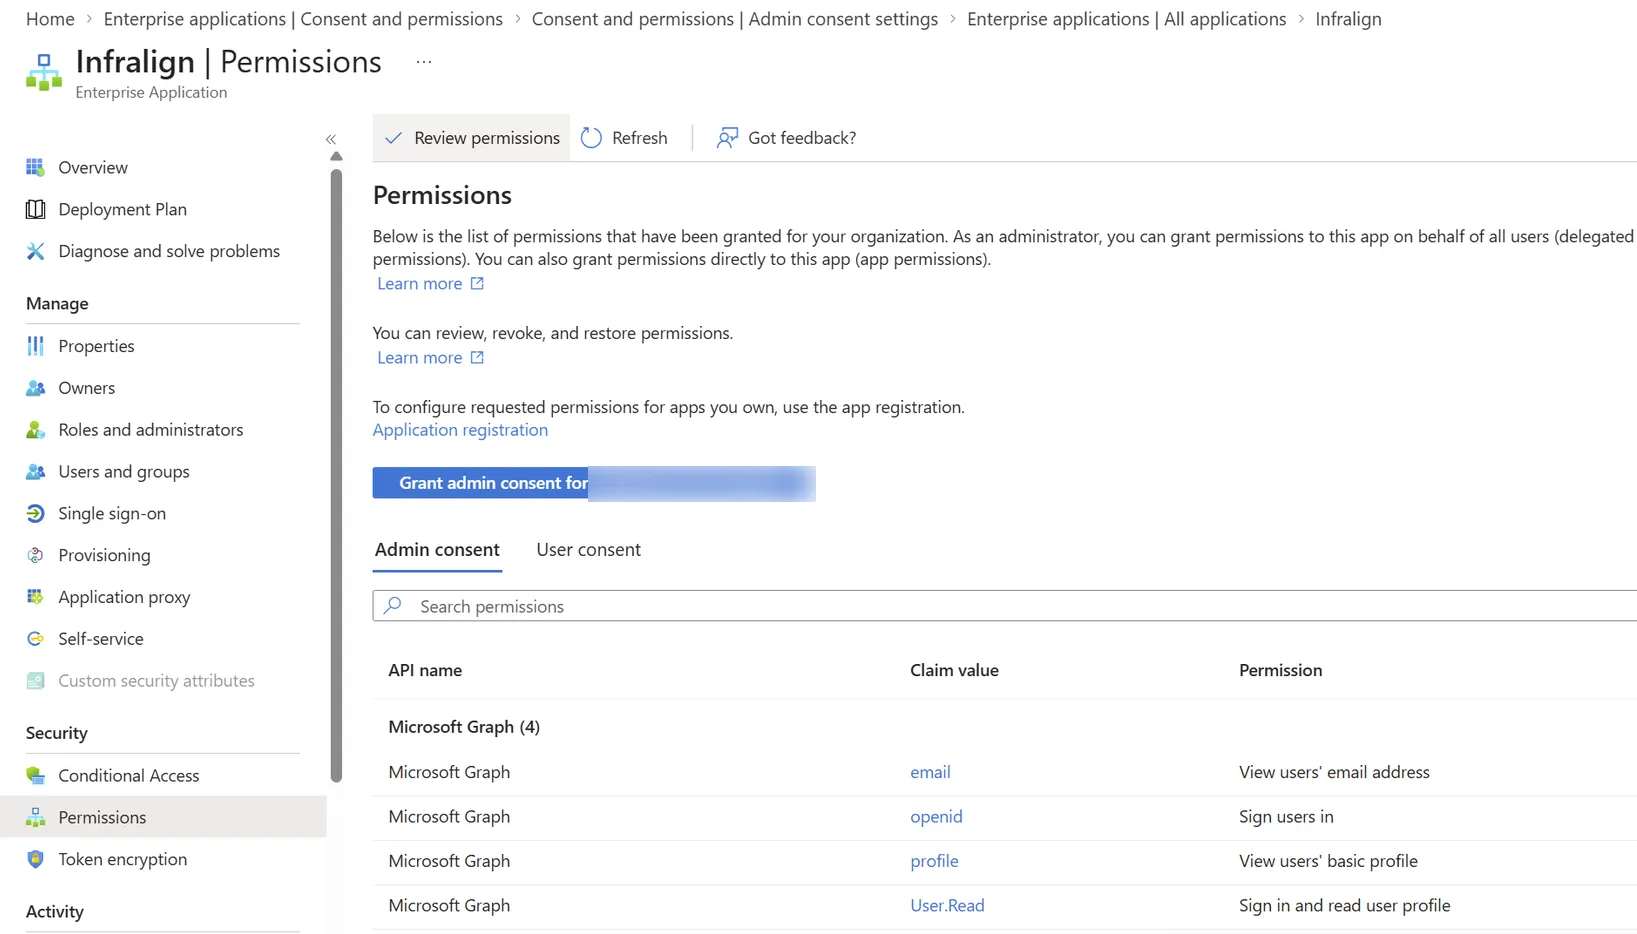The width and height of the screenshot is (1637, 934).
Task: Click the Permissions icon in the sidebar
Action: click(x=36, y=817)
